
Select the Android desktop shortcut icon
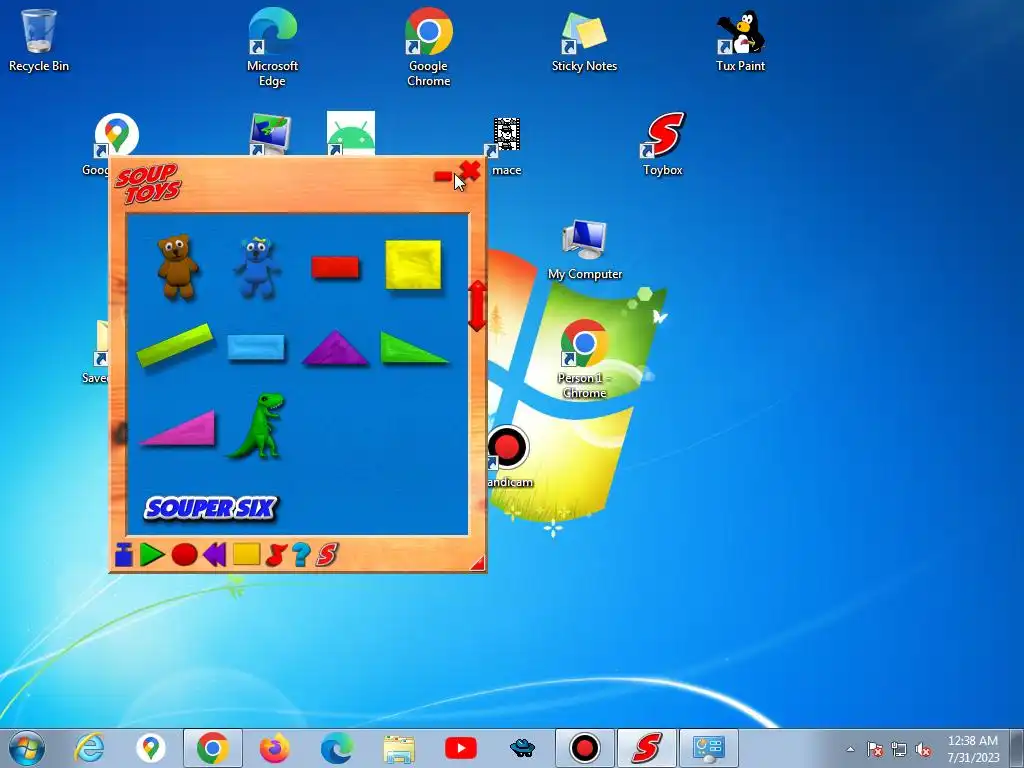click(x=351, y=133)
